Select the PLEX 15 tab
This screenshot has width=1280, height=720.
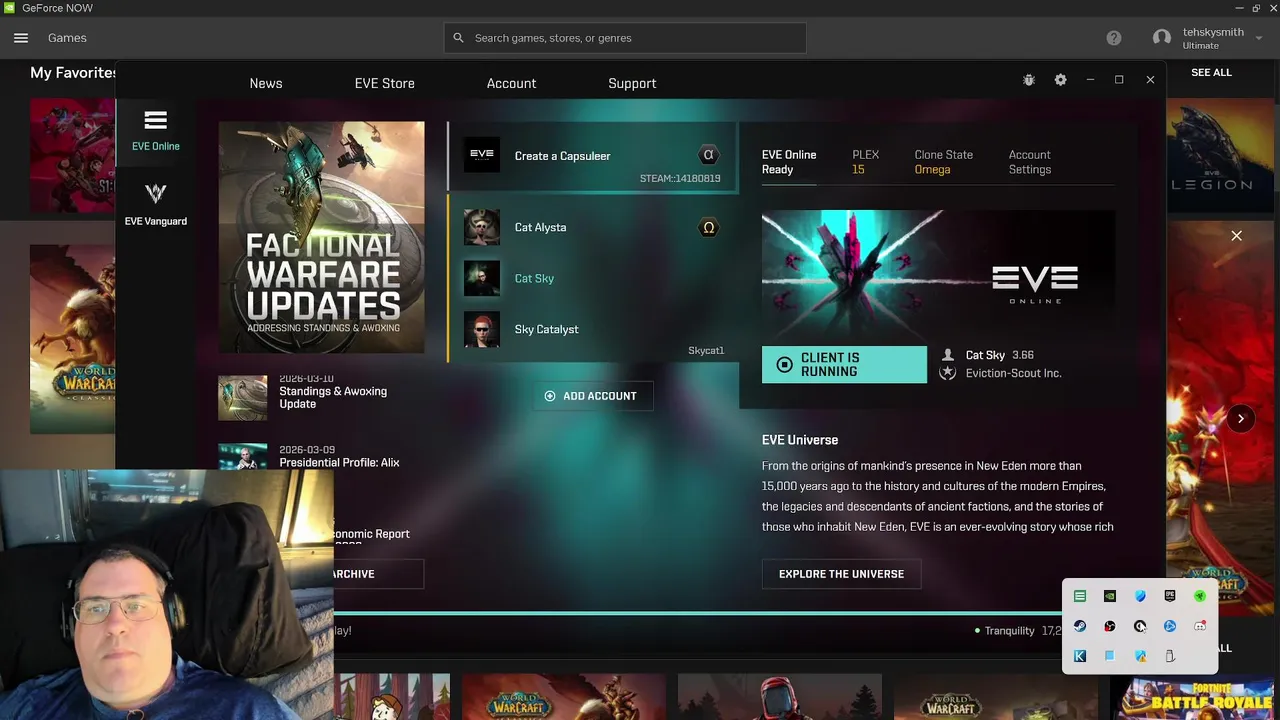[866, 162]
